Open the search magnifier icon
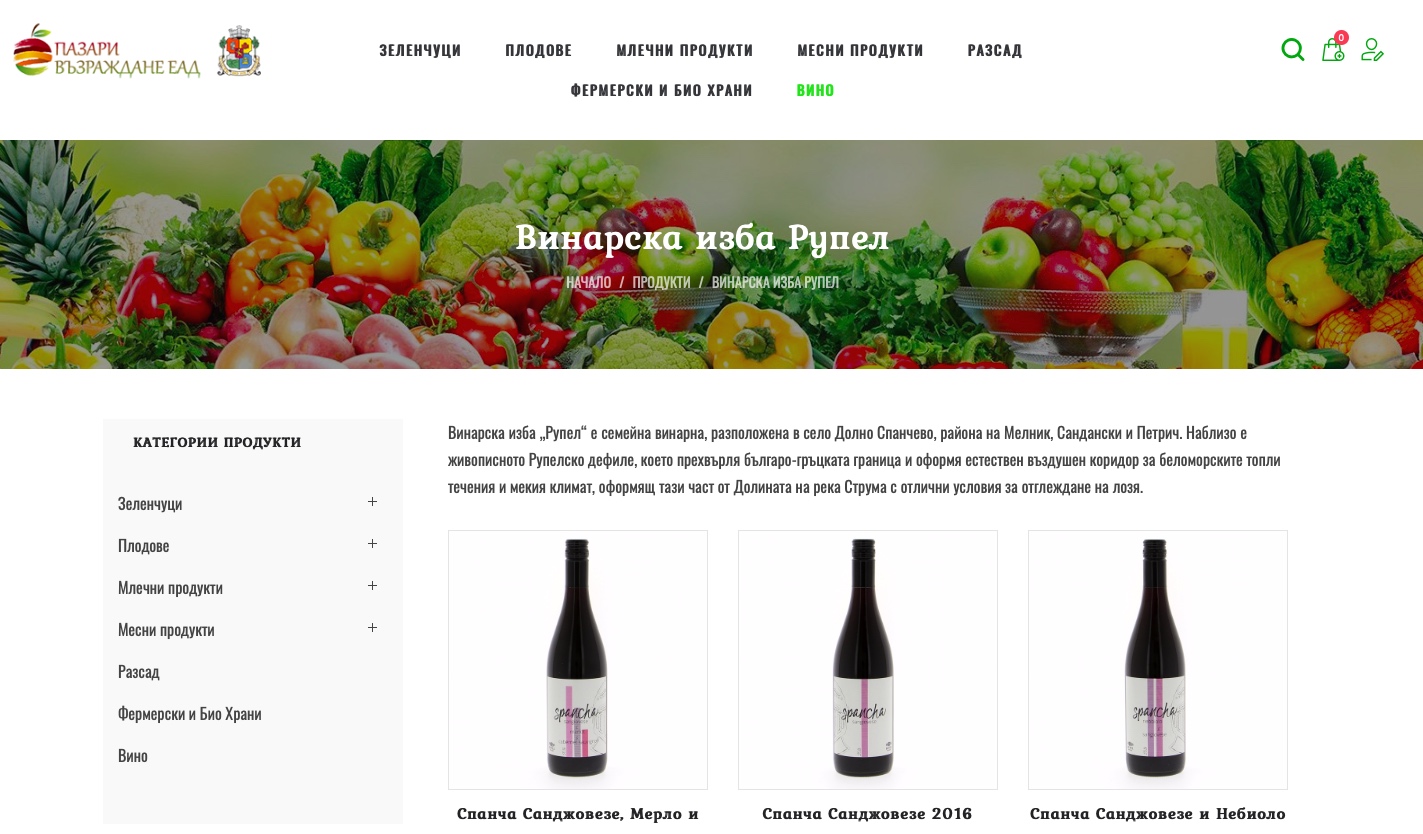 click(1293, 49)
